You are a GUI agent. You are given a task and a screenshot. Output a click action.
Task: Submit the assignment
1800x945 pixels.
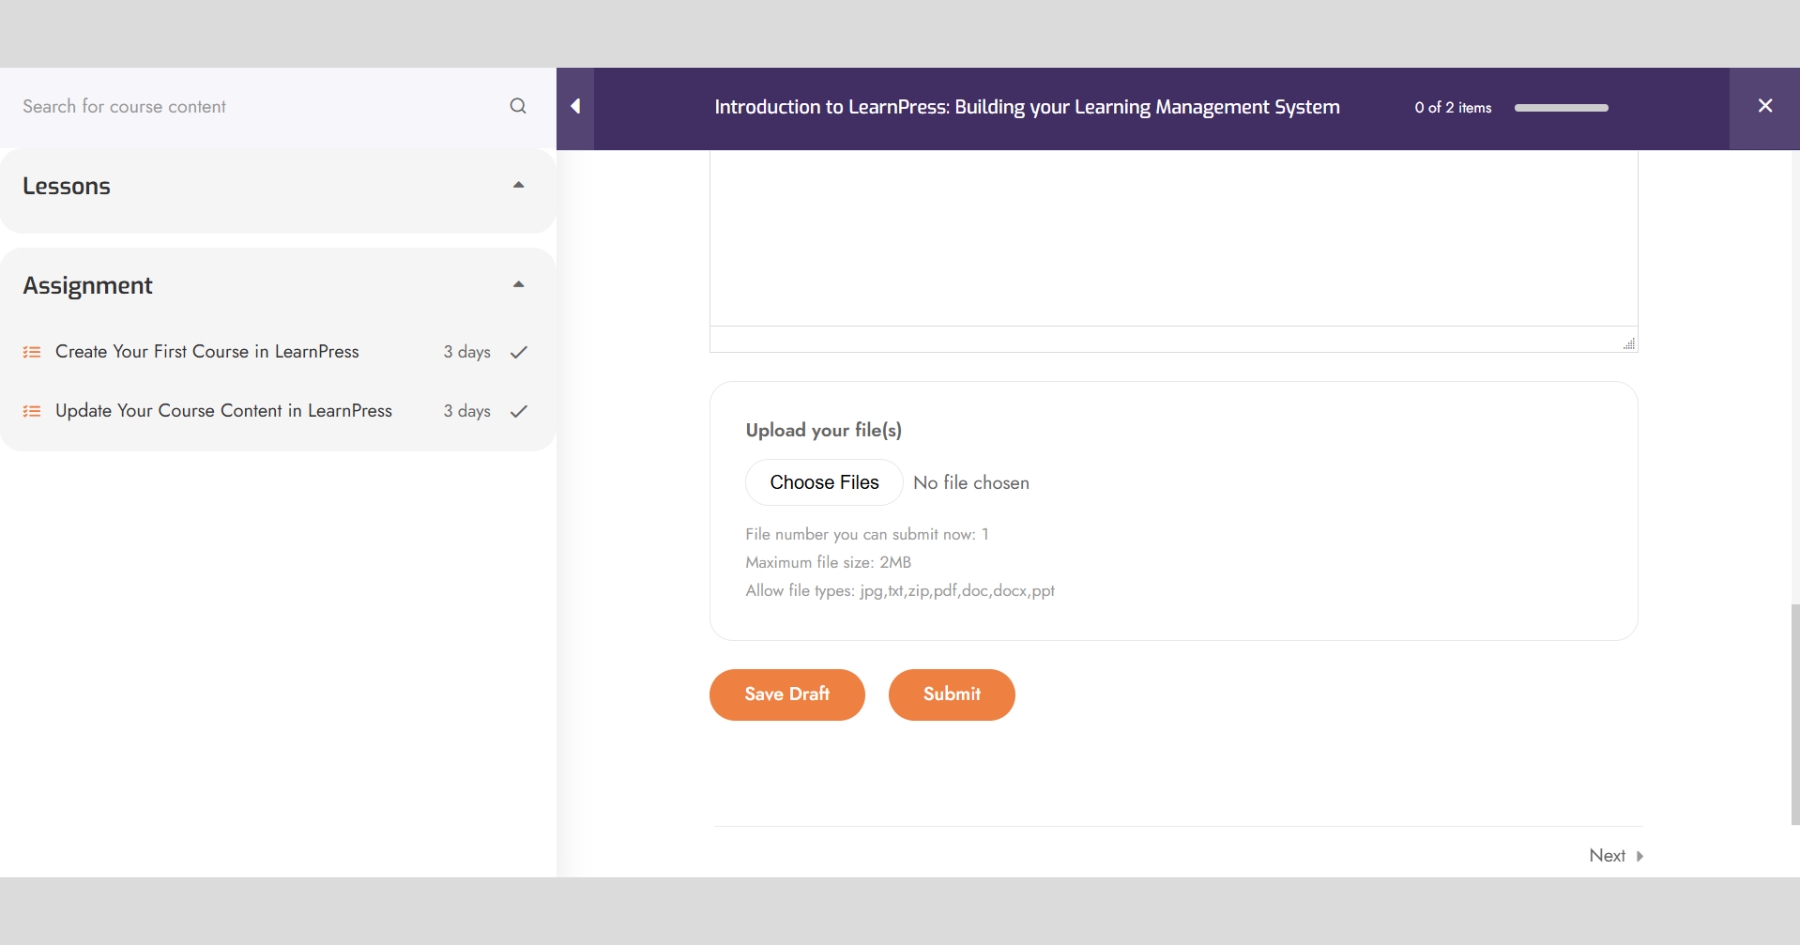click(x=952, y=695)
